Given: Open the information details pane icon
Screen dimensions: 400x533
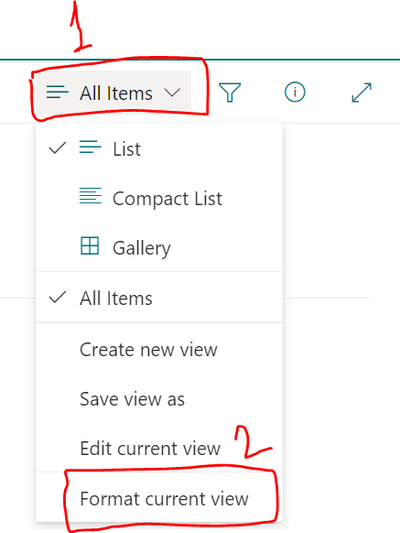Looking at the screenshot, I should [x=295, y=92].
